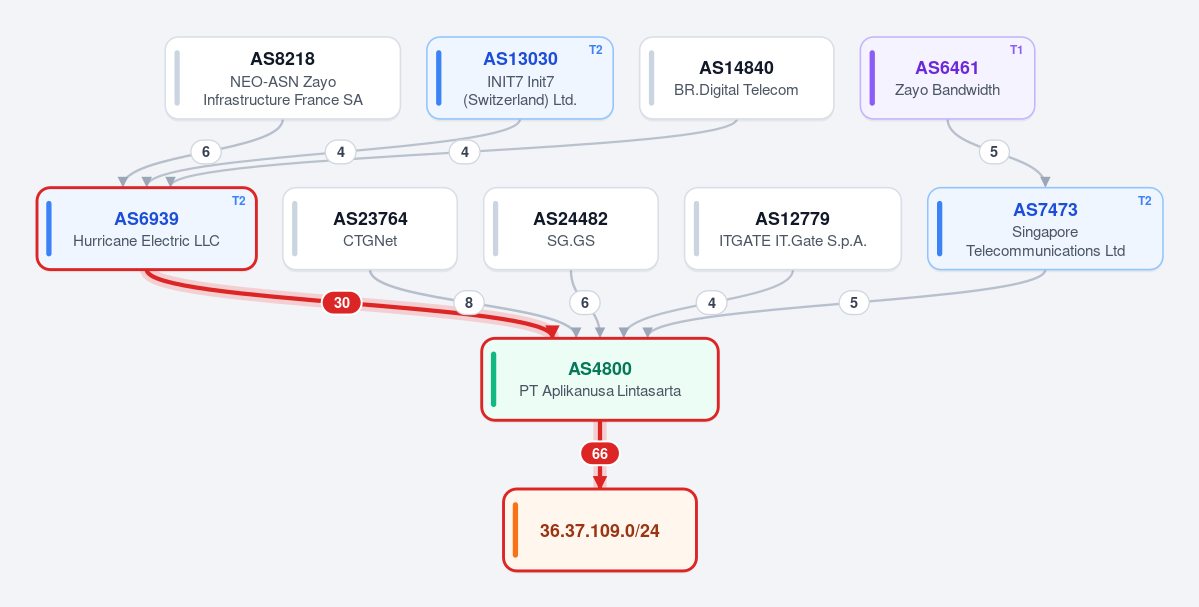Screen dimensions: 1199x607
Task: Select the AS7473 Singapore Telecommunications node
Action: pos(1045,229)
